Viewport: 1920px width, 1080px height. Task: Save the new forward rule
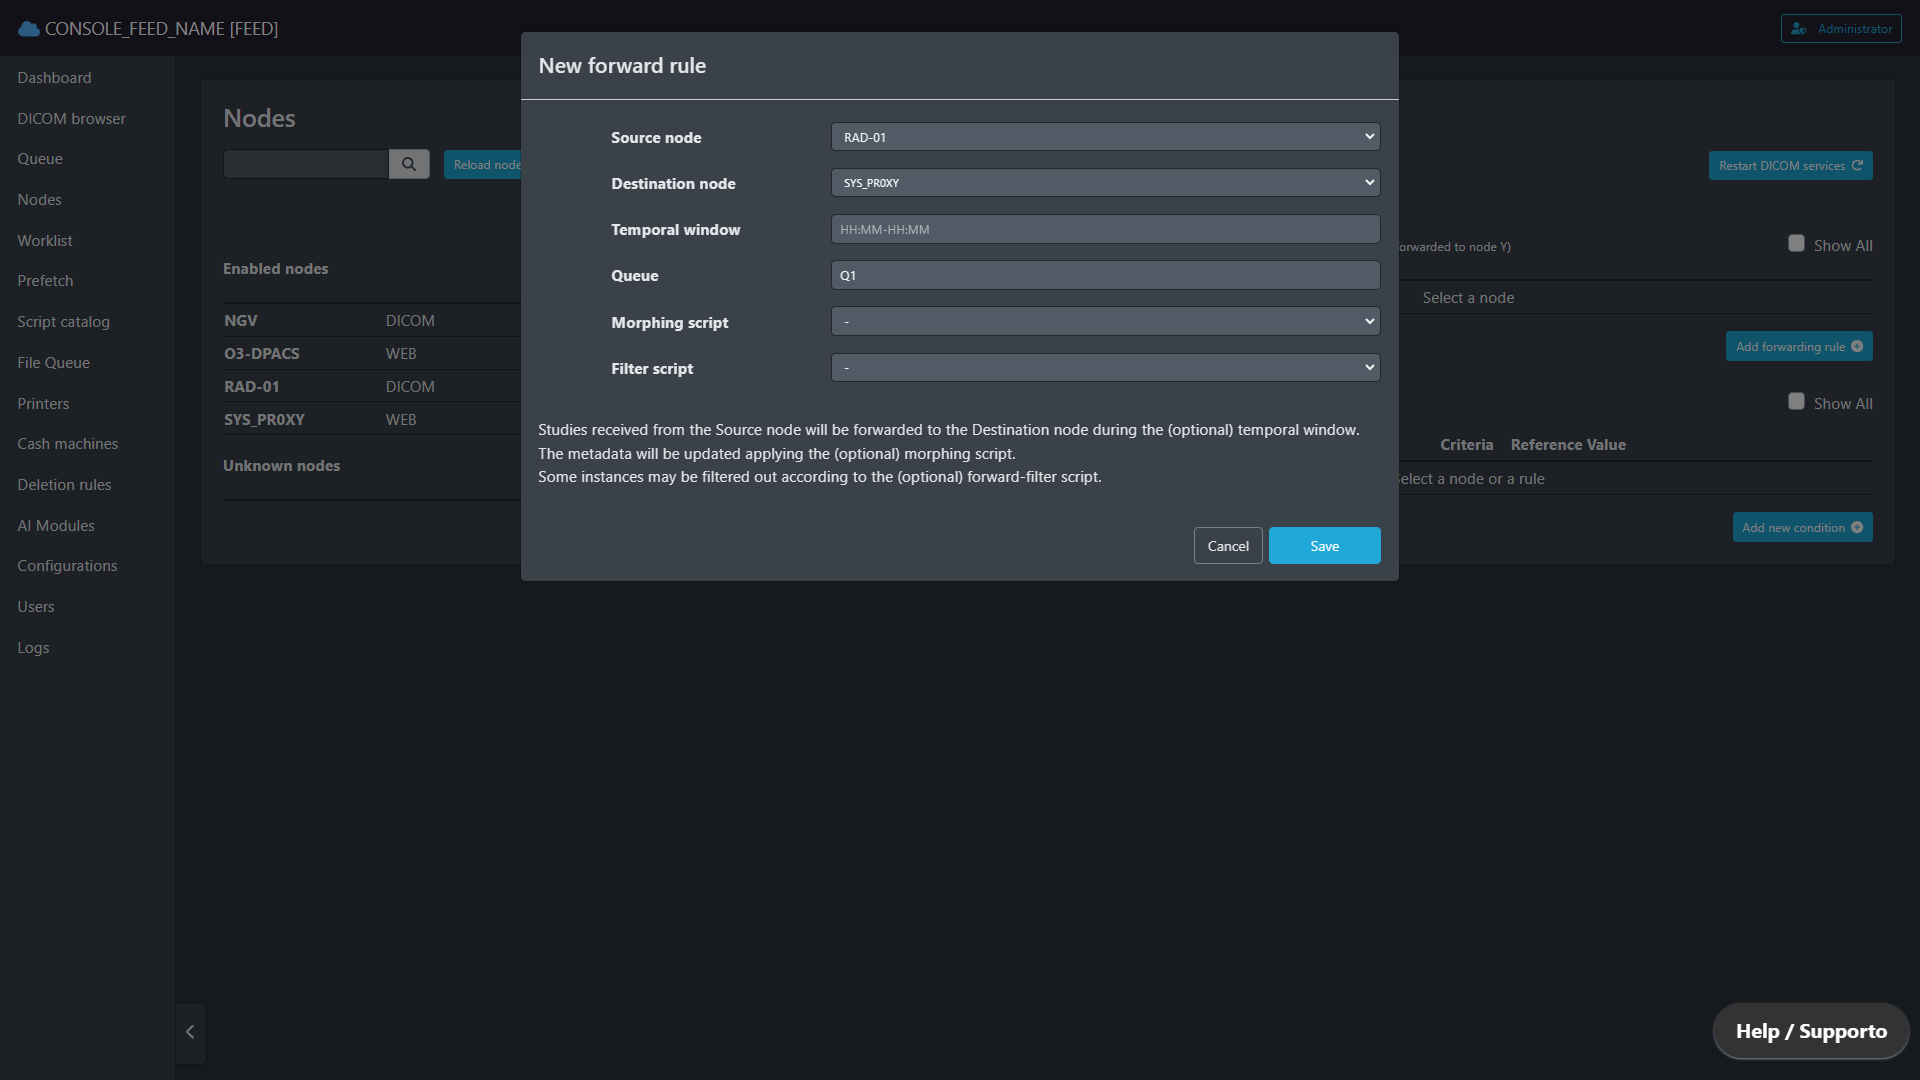click(x=1324, y=546)
